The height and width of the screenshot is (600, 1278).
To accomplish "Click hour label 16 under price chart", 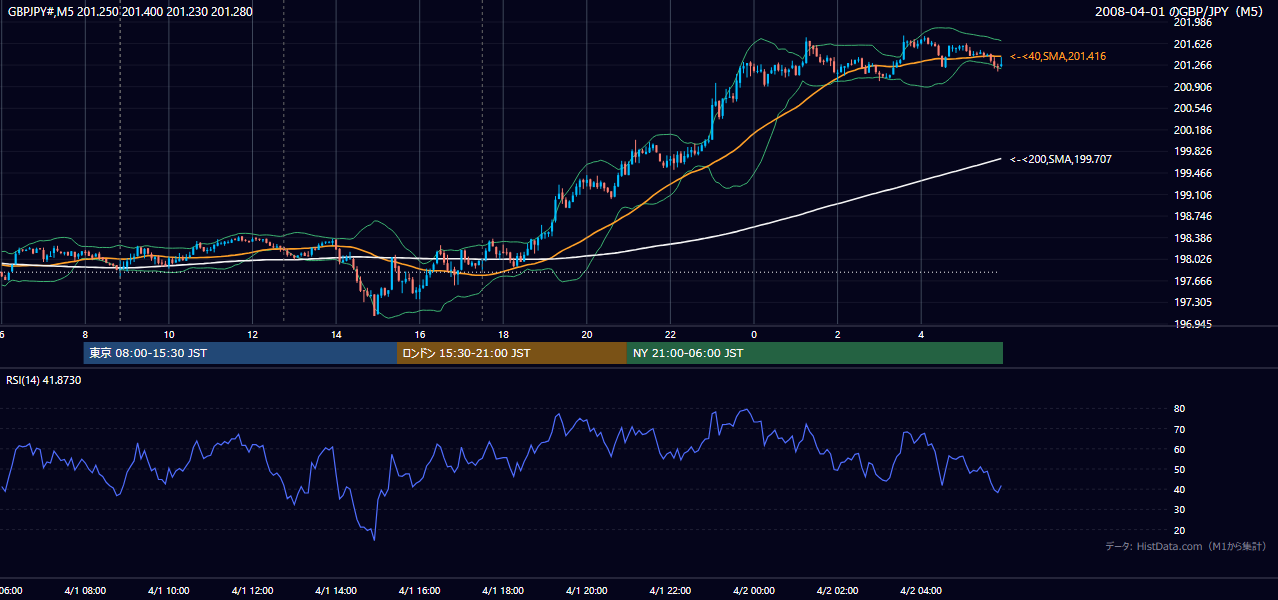I will point(420,334).
